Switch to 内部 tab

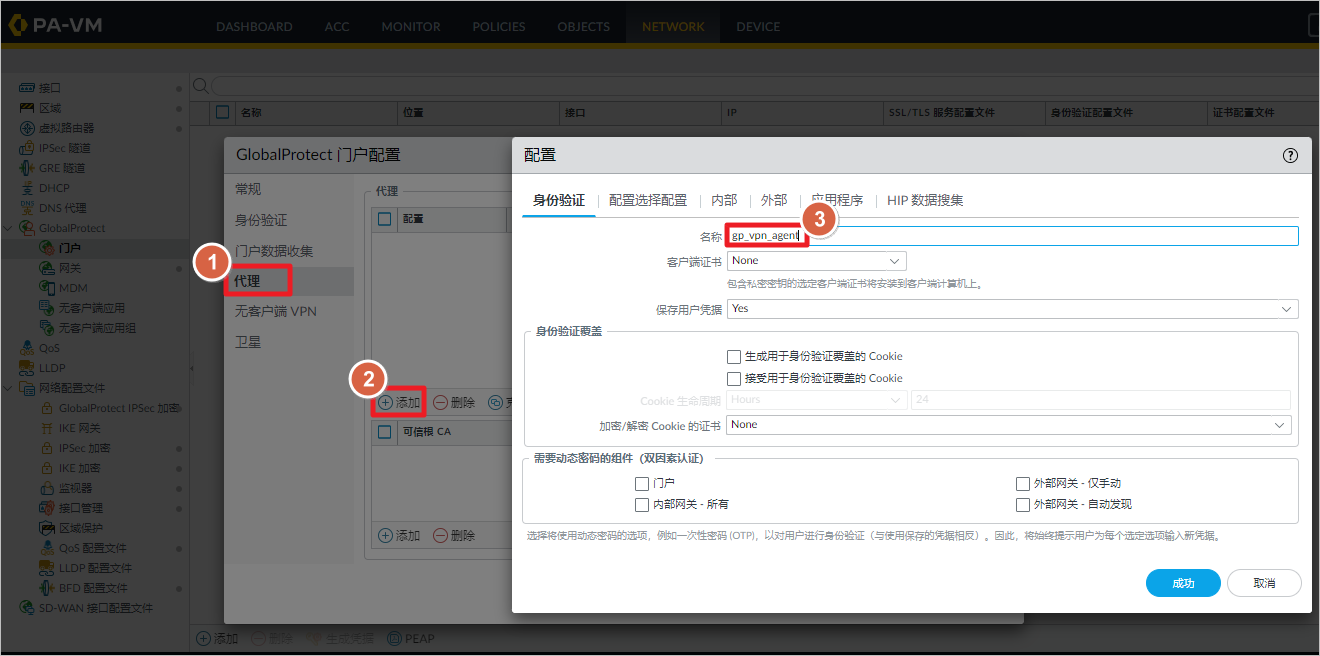tap(724, 201)
